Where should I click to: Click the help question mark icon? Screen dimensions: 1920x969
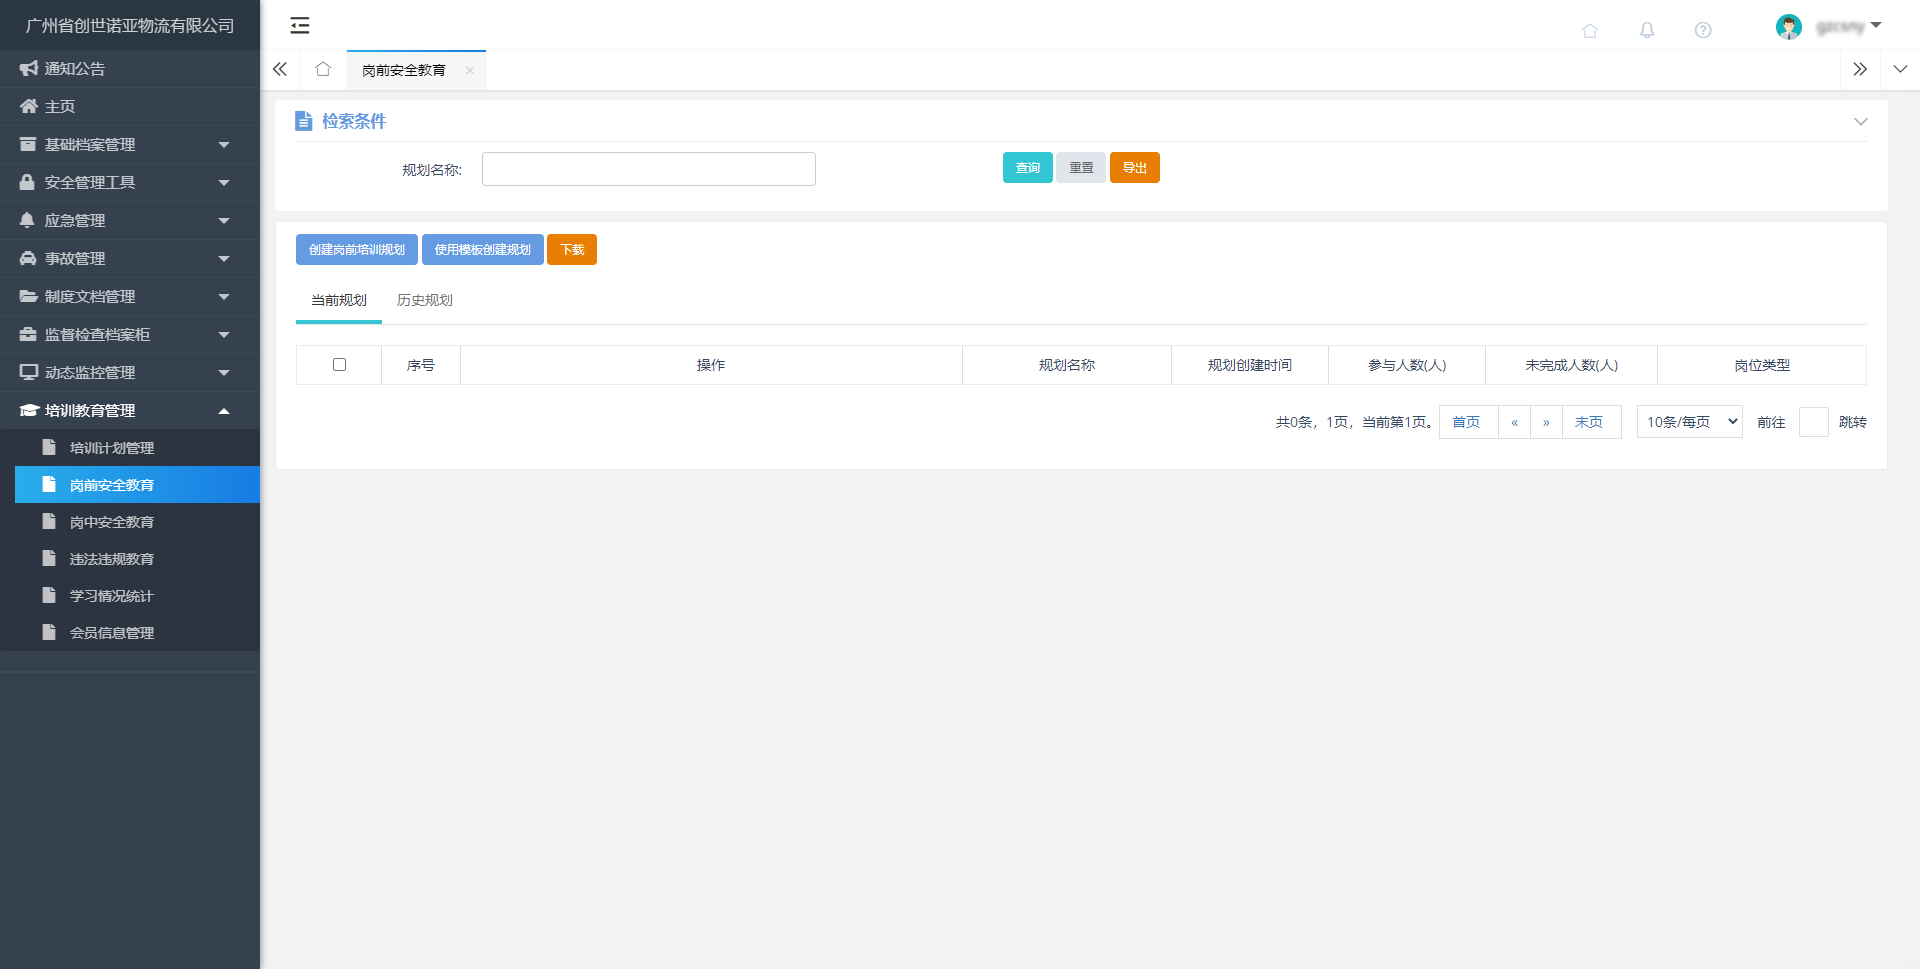(x=1702, y=30)
